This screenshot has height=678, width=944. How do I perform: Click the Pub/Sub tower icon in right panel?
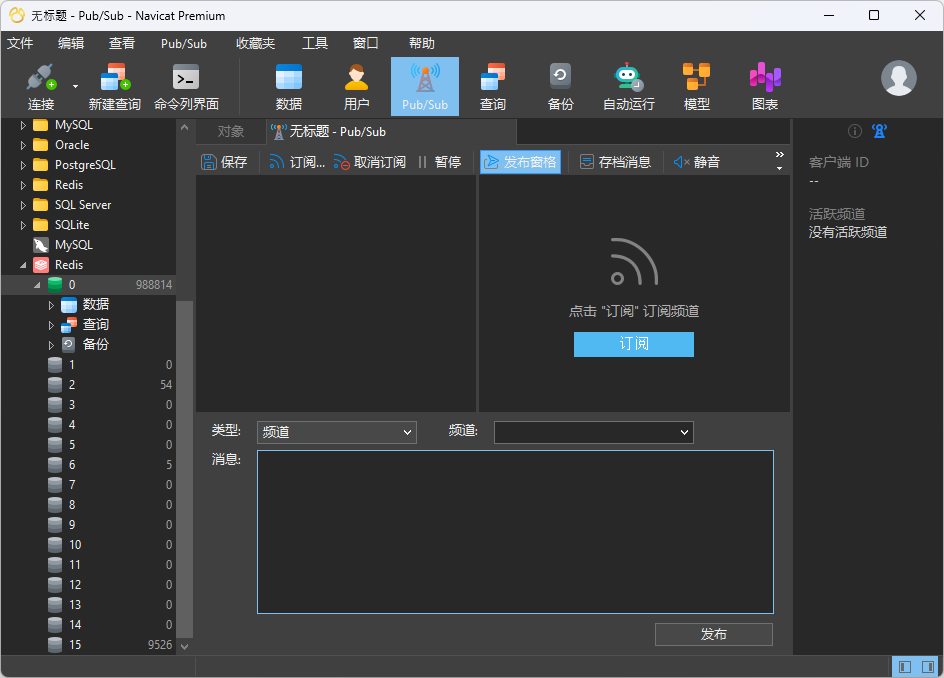click(879, 131)
